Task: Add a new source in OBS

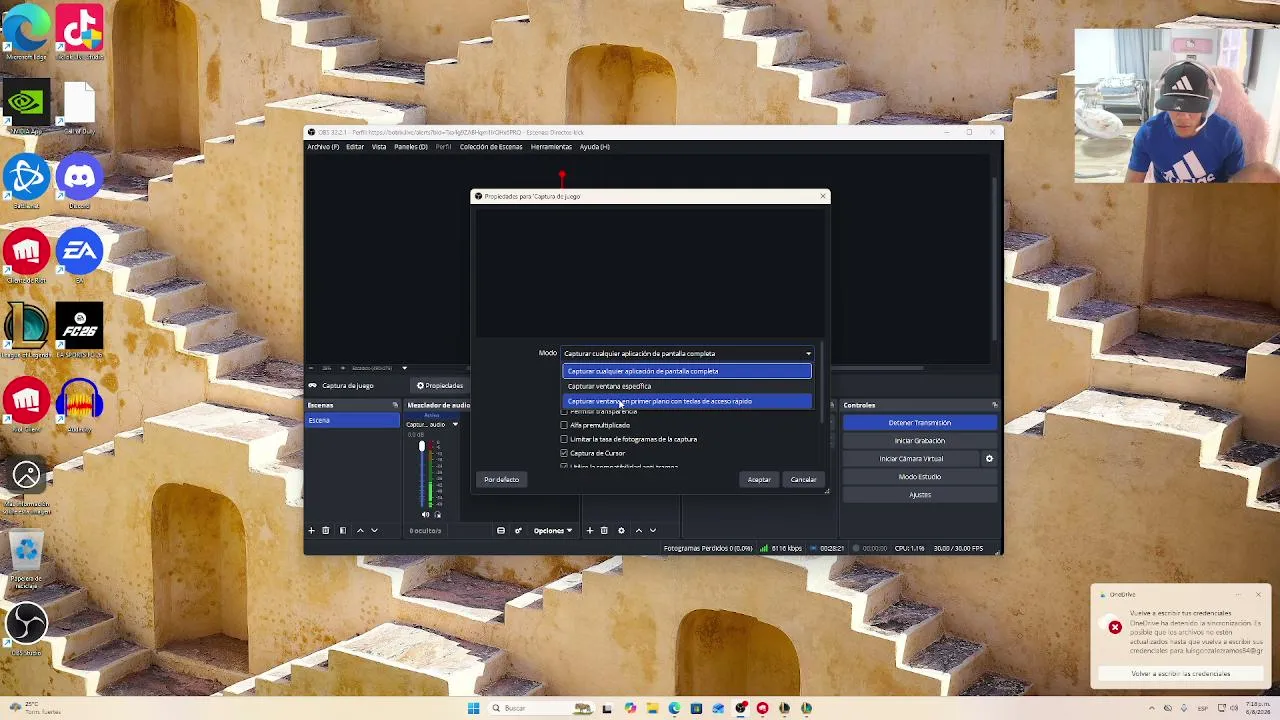Action: (x=590, y=531)
